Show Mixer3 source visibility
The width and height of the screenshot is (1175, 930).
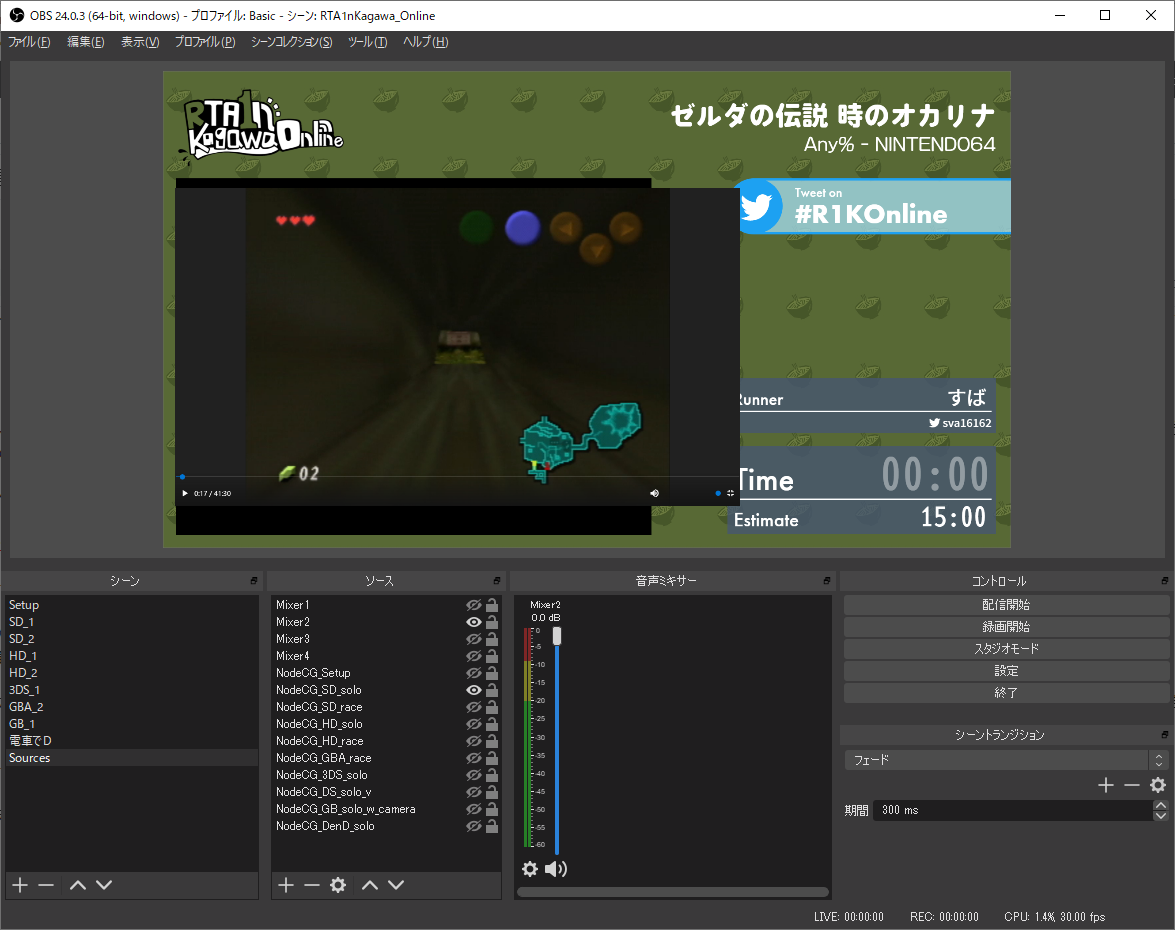[474, 639]
